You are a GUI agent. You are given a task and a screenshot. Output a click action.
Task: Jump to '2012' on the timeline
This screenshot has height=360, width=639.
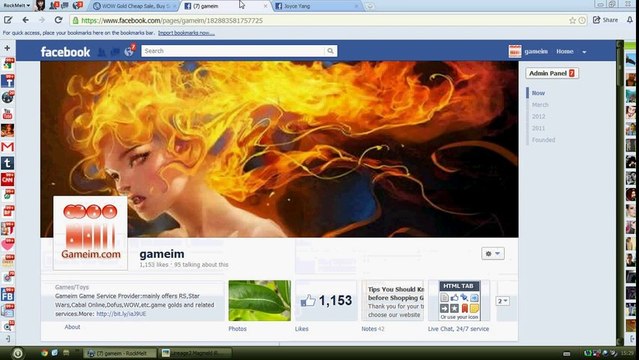point(538,117)
